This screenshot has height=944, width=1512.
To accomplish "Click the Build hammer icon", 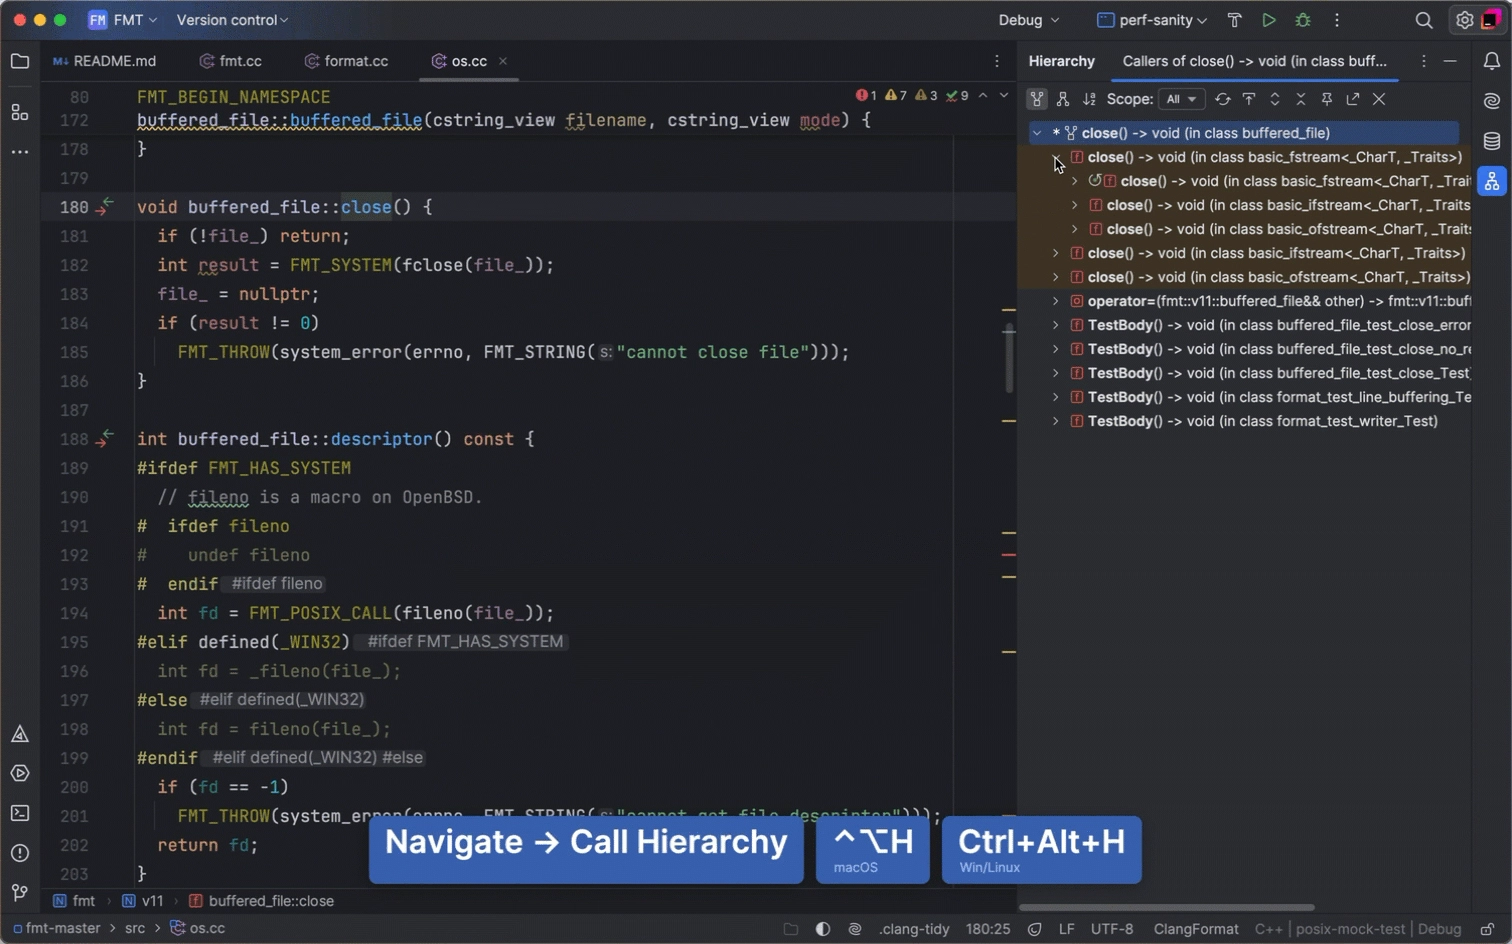I will click(1234, 20).
